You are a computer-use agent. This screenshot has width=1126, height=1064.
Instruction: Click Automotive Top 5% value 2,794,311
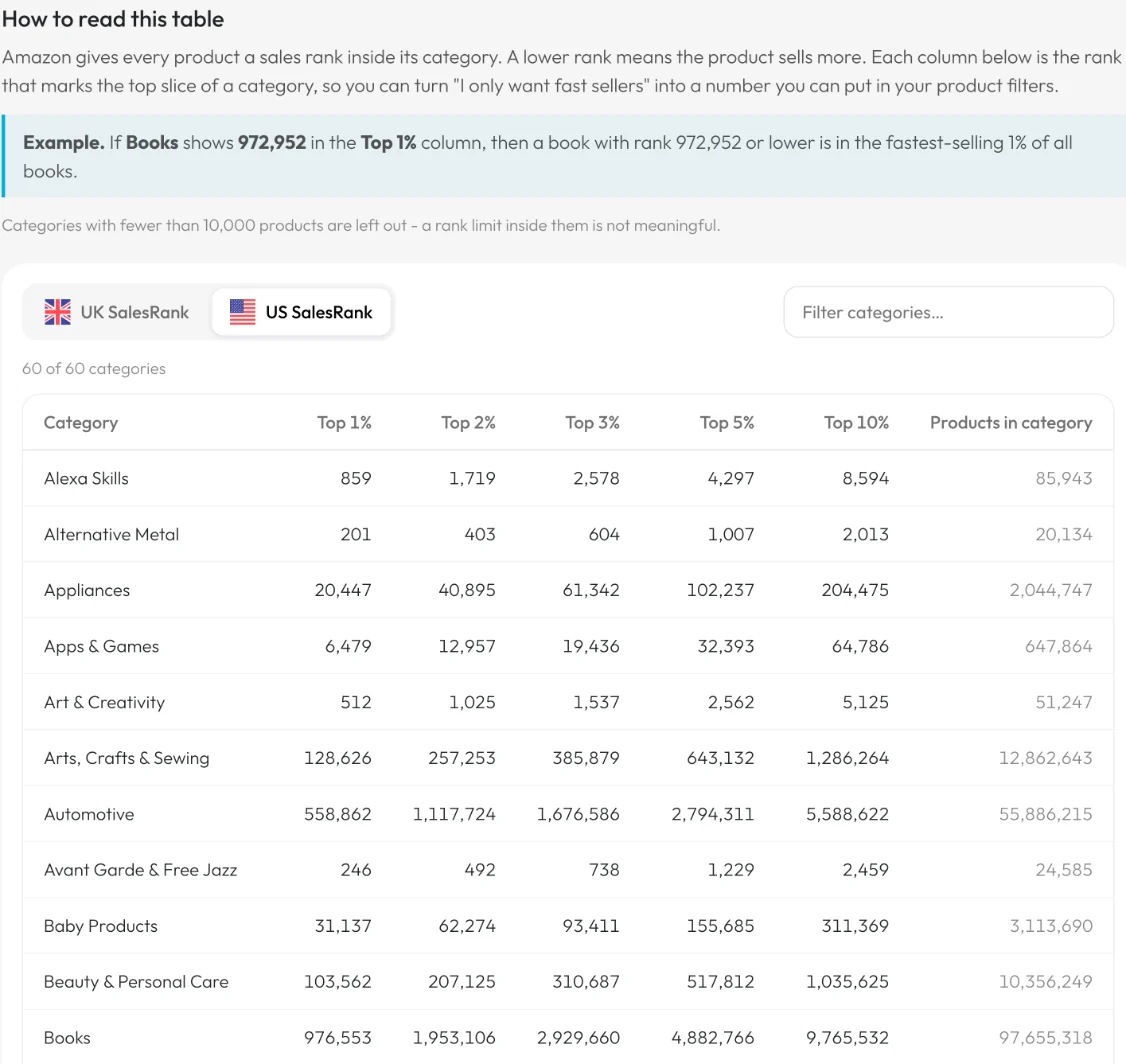713,814
